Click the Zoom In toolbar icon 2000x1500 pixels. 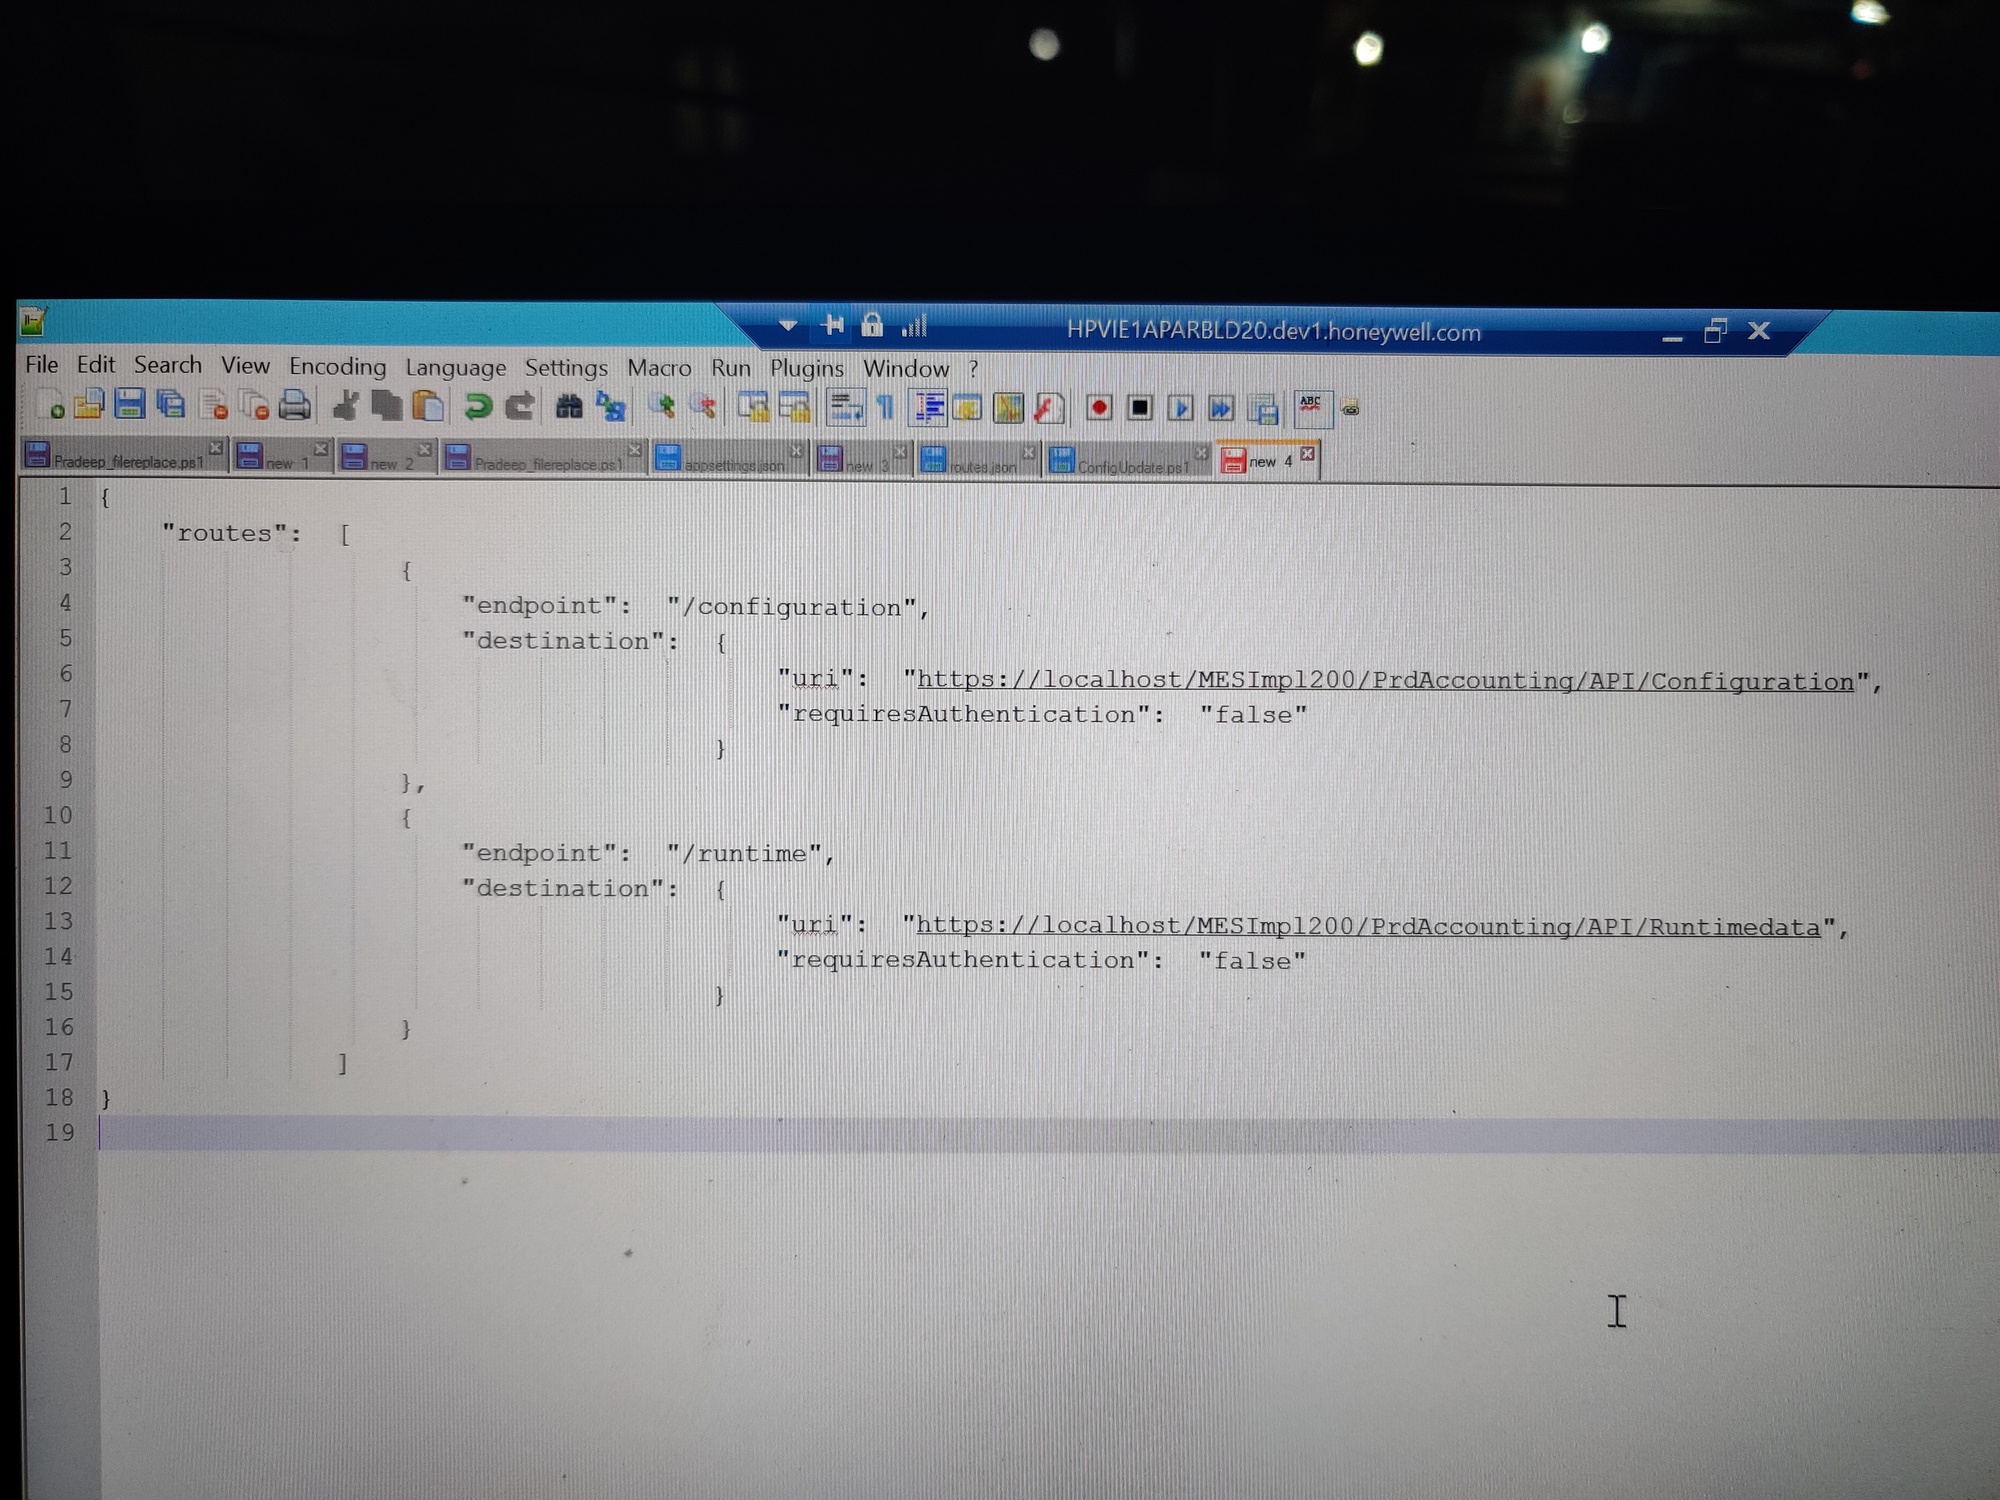(661, 407)
